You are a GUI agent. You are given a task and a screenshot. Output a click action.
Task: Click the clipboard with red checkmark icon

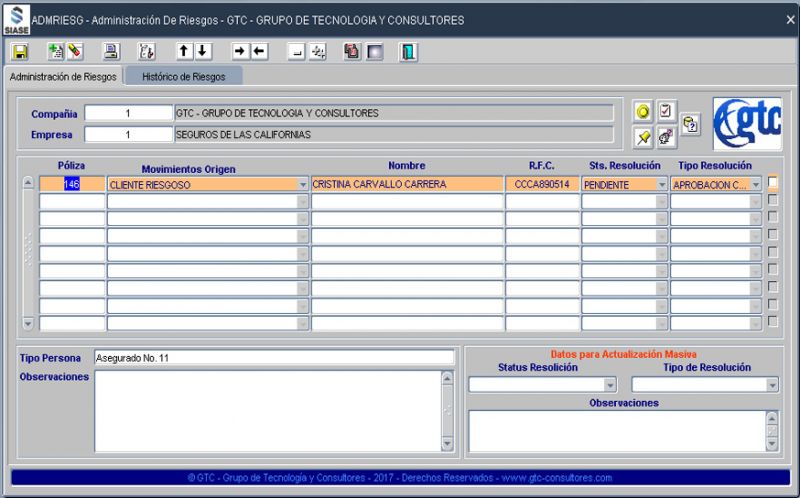[667, 112]
